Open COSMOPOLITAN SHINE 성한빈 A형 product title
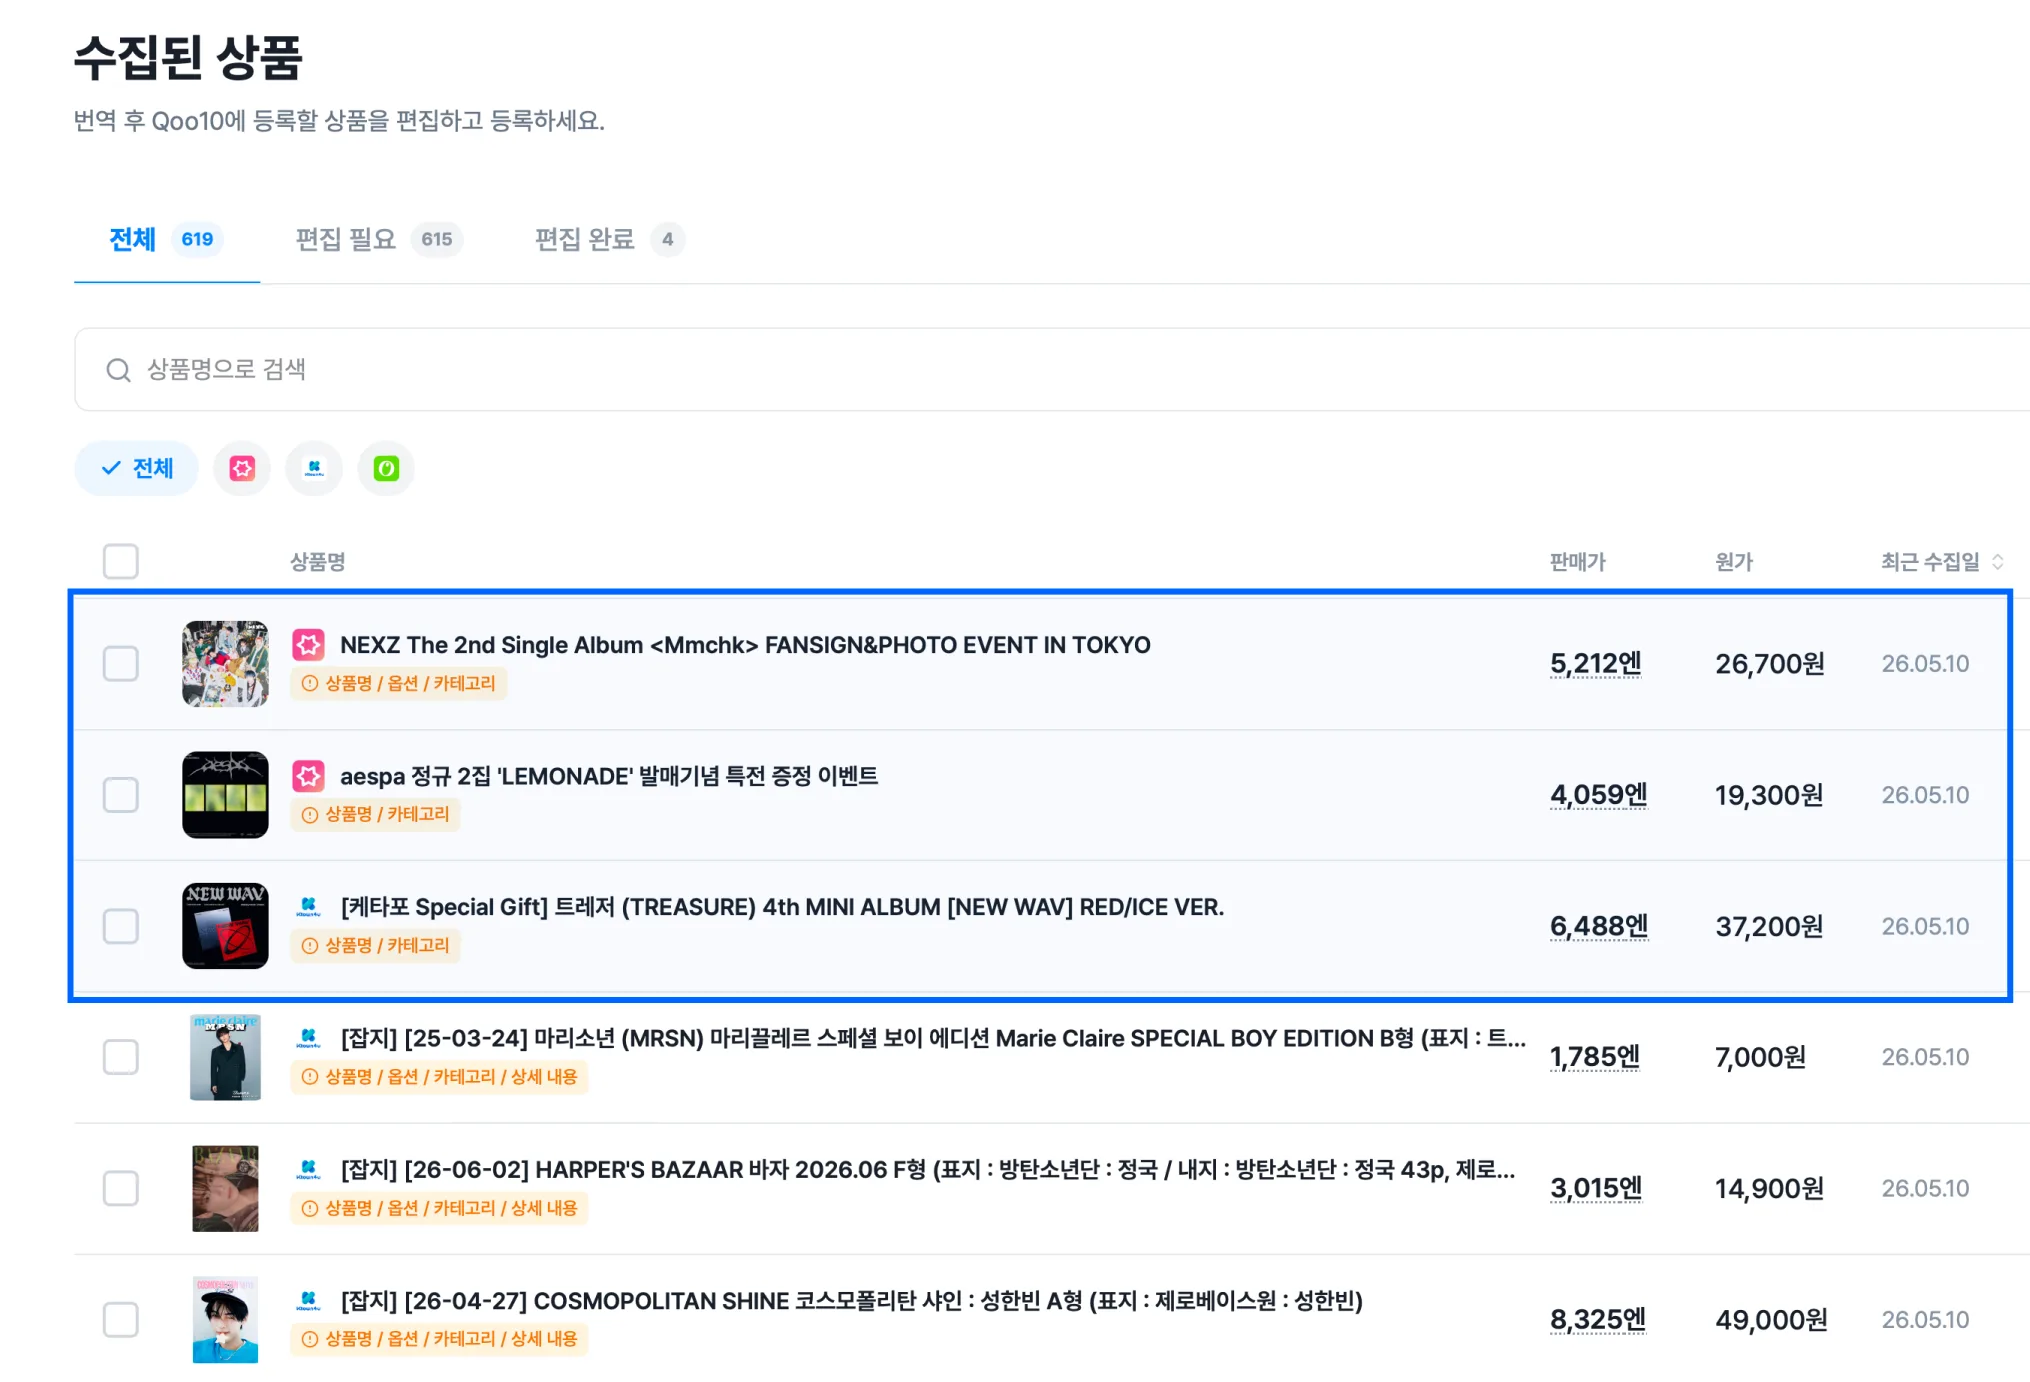 tap(851, 1300)
